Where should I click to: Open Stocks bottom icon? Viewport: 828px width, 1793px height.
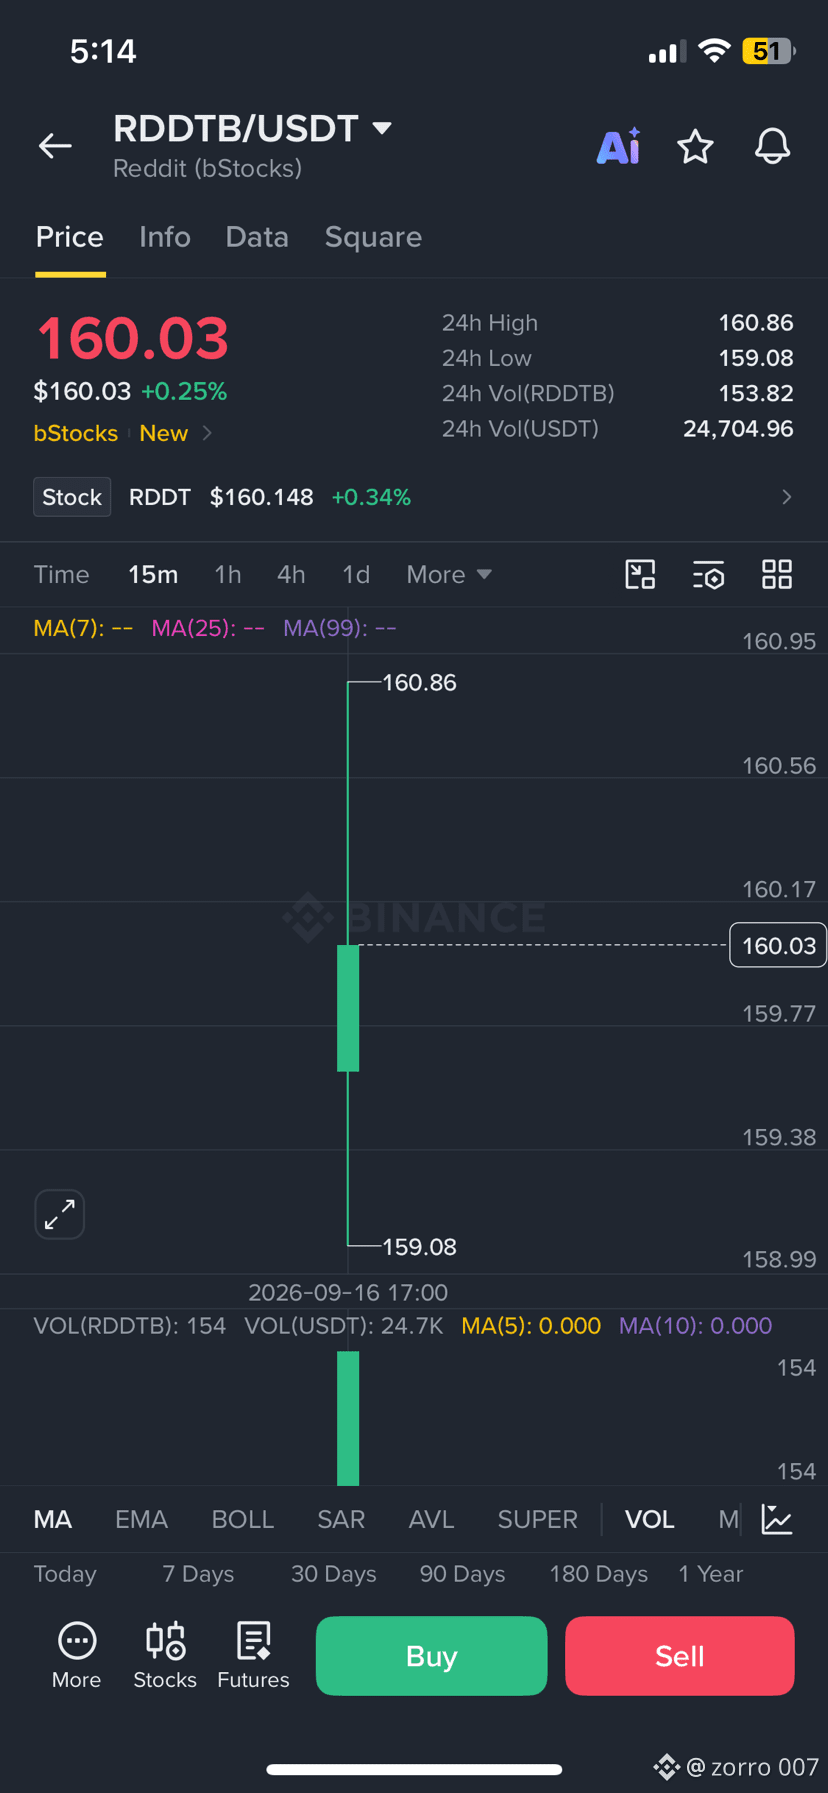click(165, 1656)
